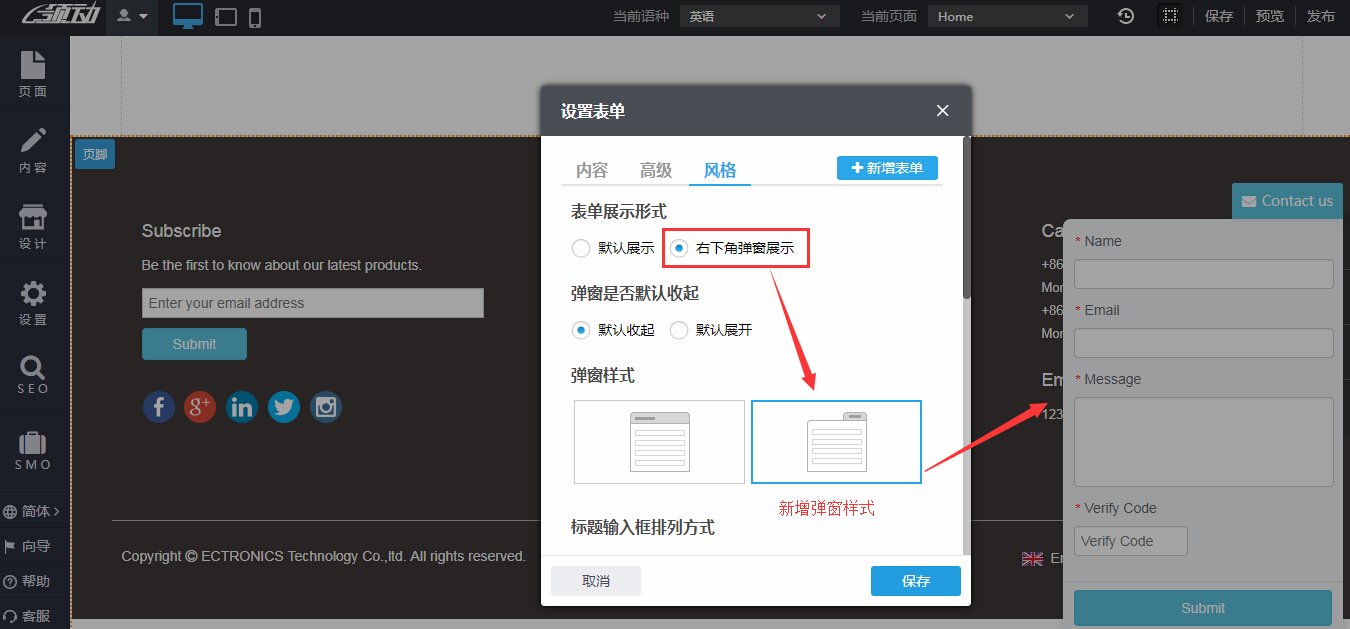
Task: Switch to the 高级 tab
Action: pyautogui.click(x=655, y=170)
